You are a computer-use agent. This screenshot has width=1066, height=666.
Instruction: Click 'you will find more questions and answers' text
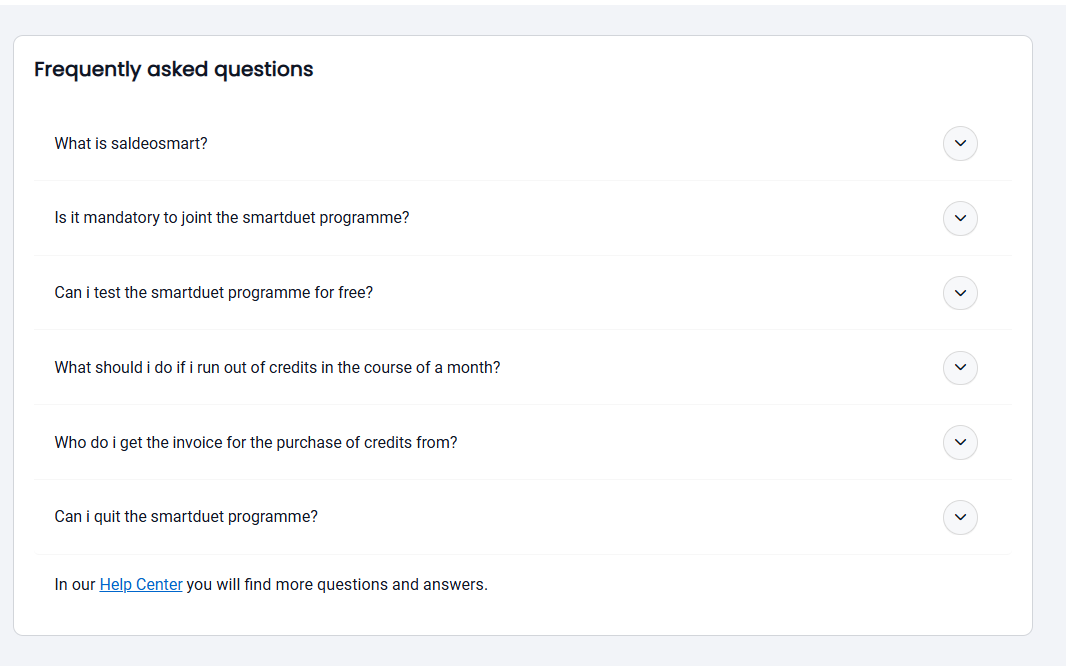(x=337, y=584)
